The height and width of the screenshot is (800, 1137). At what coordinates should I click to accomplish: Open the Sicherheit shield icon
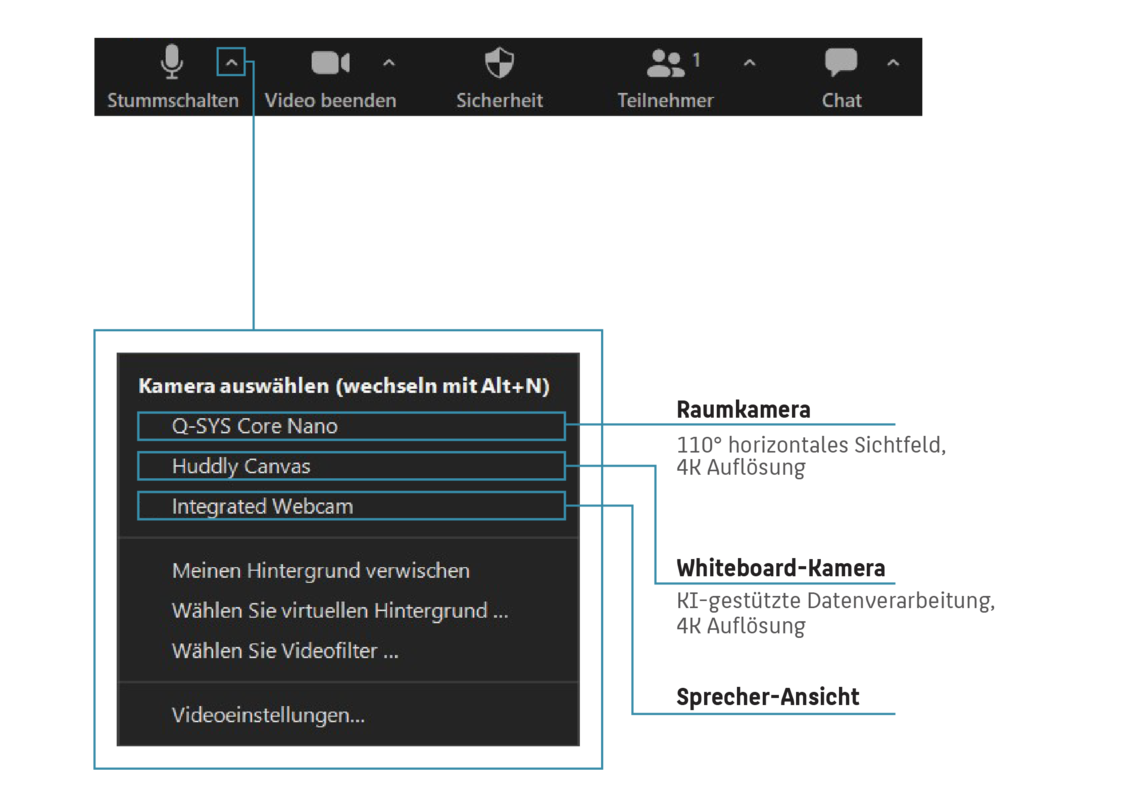pos(499,63)
